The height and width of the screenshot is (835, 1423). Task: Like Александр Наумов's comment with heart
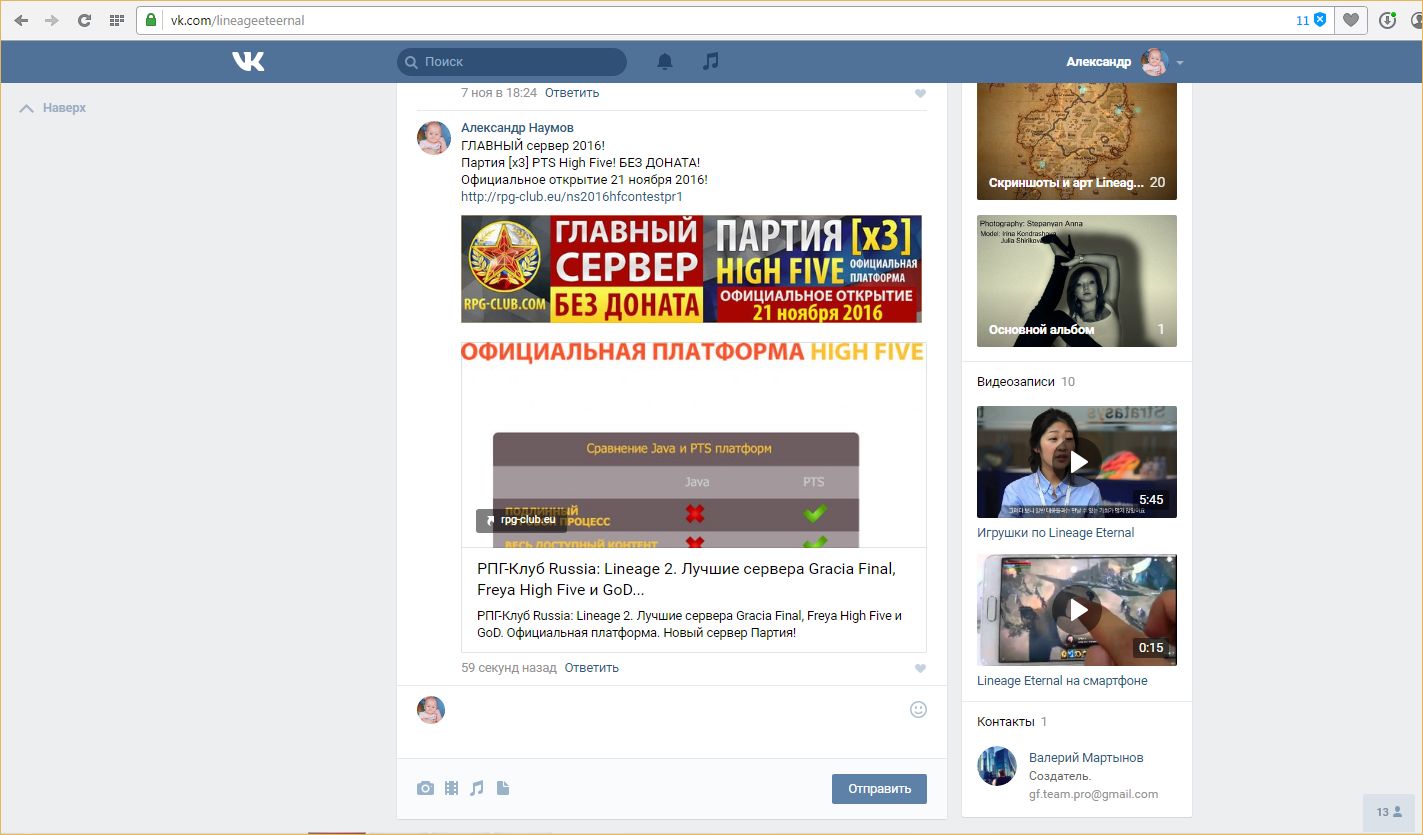[920, 668]
